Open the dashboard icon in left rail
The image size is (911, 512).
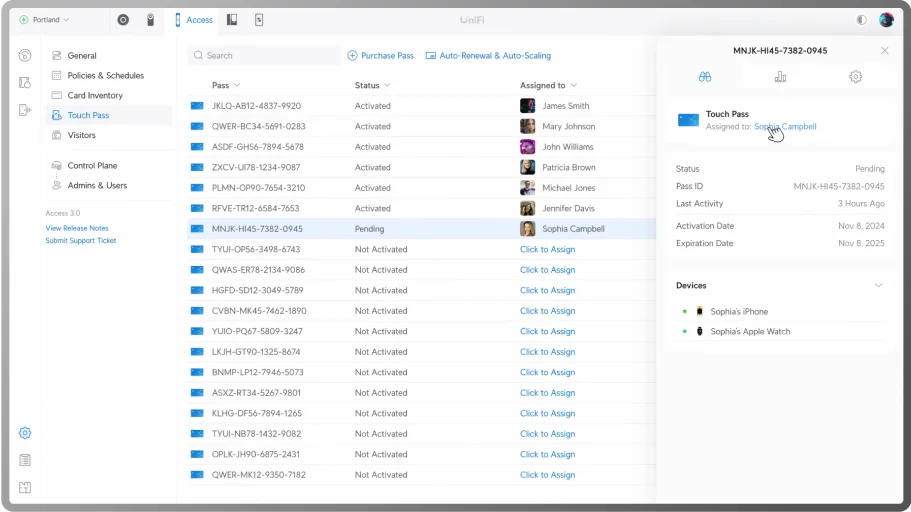[25, 55]
